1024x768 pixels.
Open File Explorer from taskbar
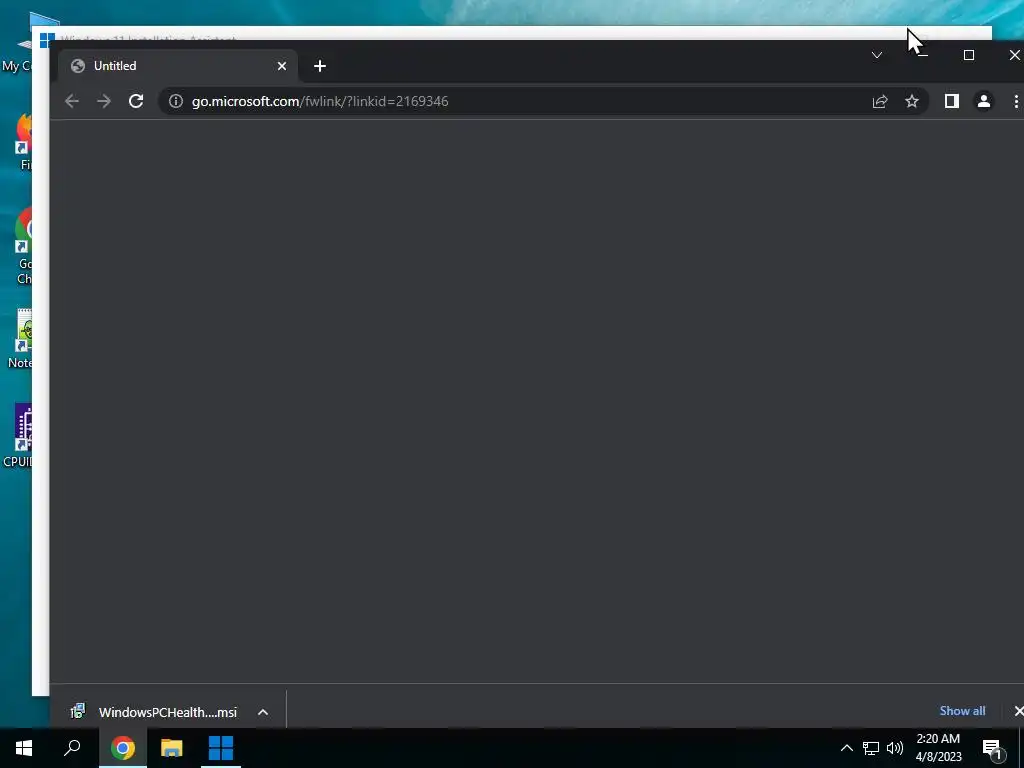(x=172, y=748)
